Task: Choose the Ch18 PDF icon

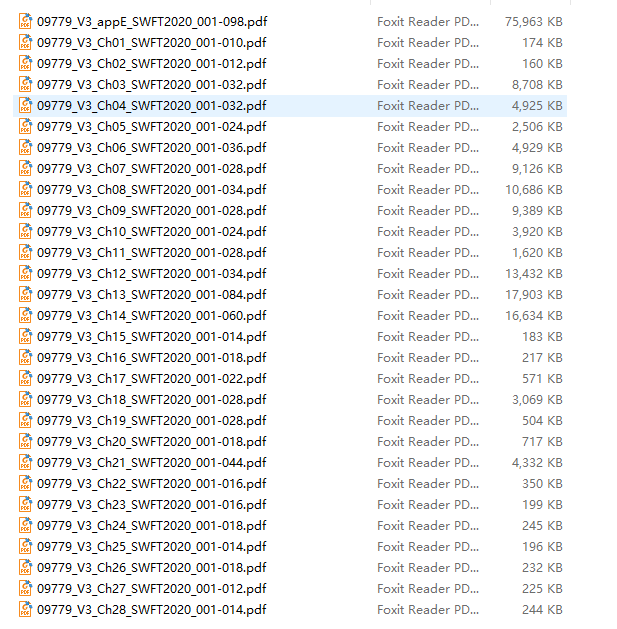Action: [x=26, y=400]
